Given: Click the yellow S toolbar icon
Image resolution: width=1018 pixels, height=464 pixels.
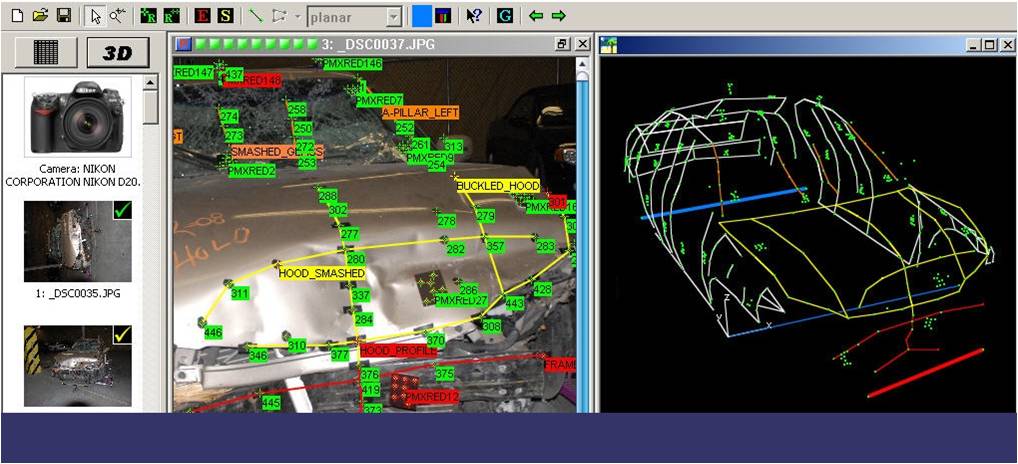Looking at the screenshot, I should click(226, 16).
